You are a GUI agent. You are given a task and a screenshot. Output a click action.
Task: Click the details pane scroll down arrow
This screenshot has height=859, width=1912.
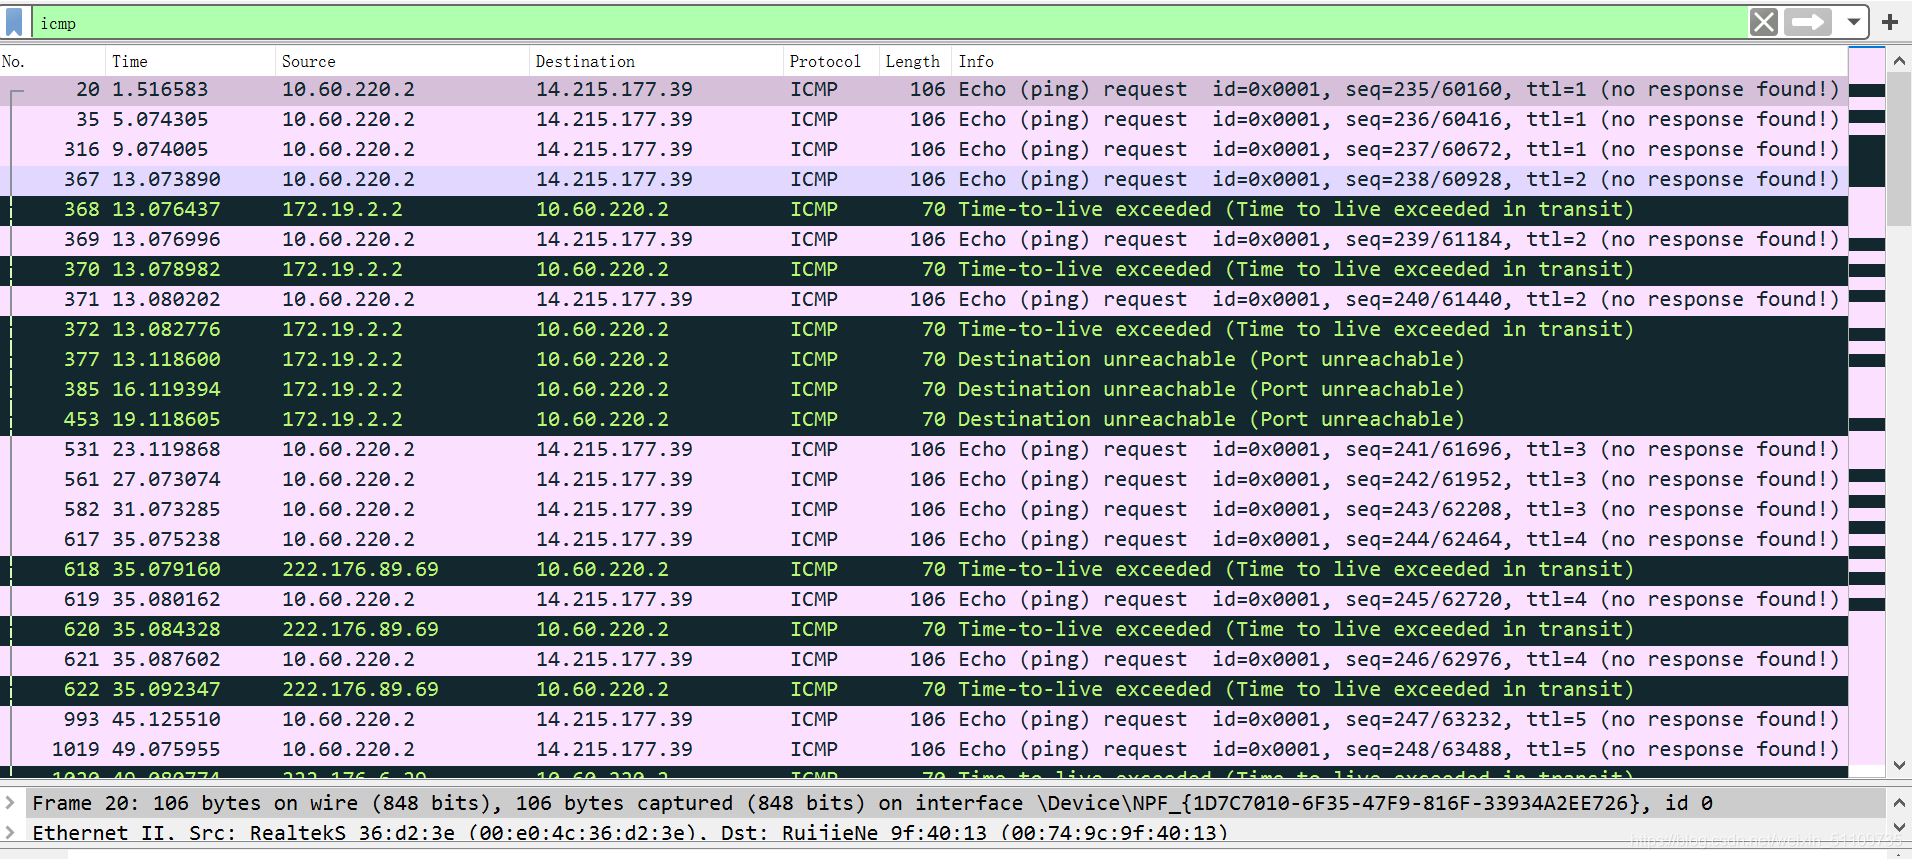click(x=1899, y=829)
